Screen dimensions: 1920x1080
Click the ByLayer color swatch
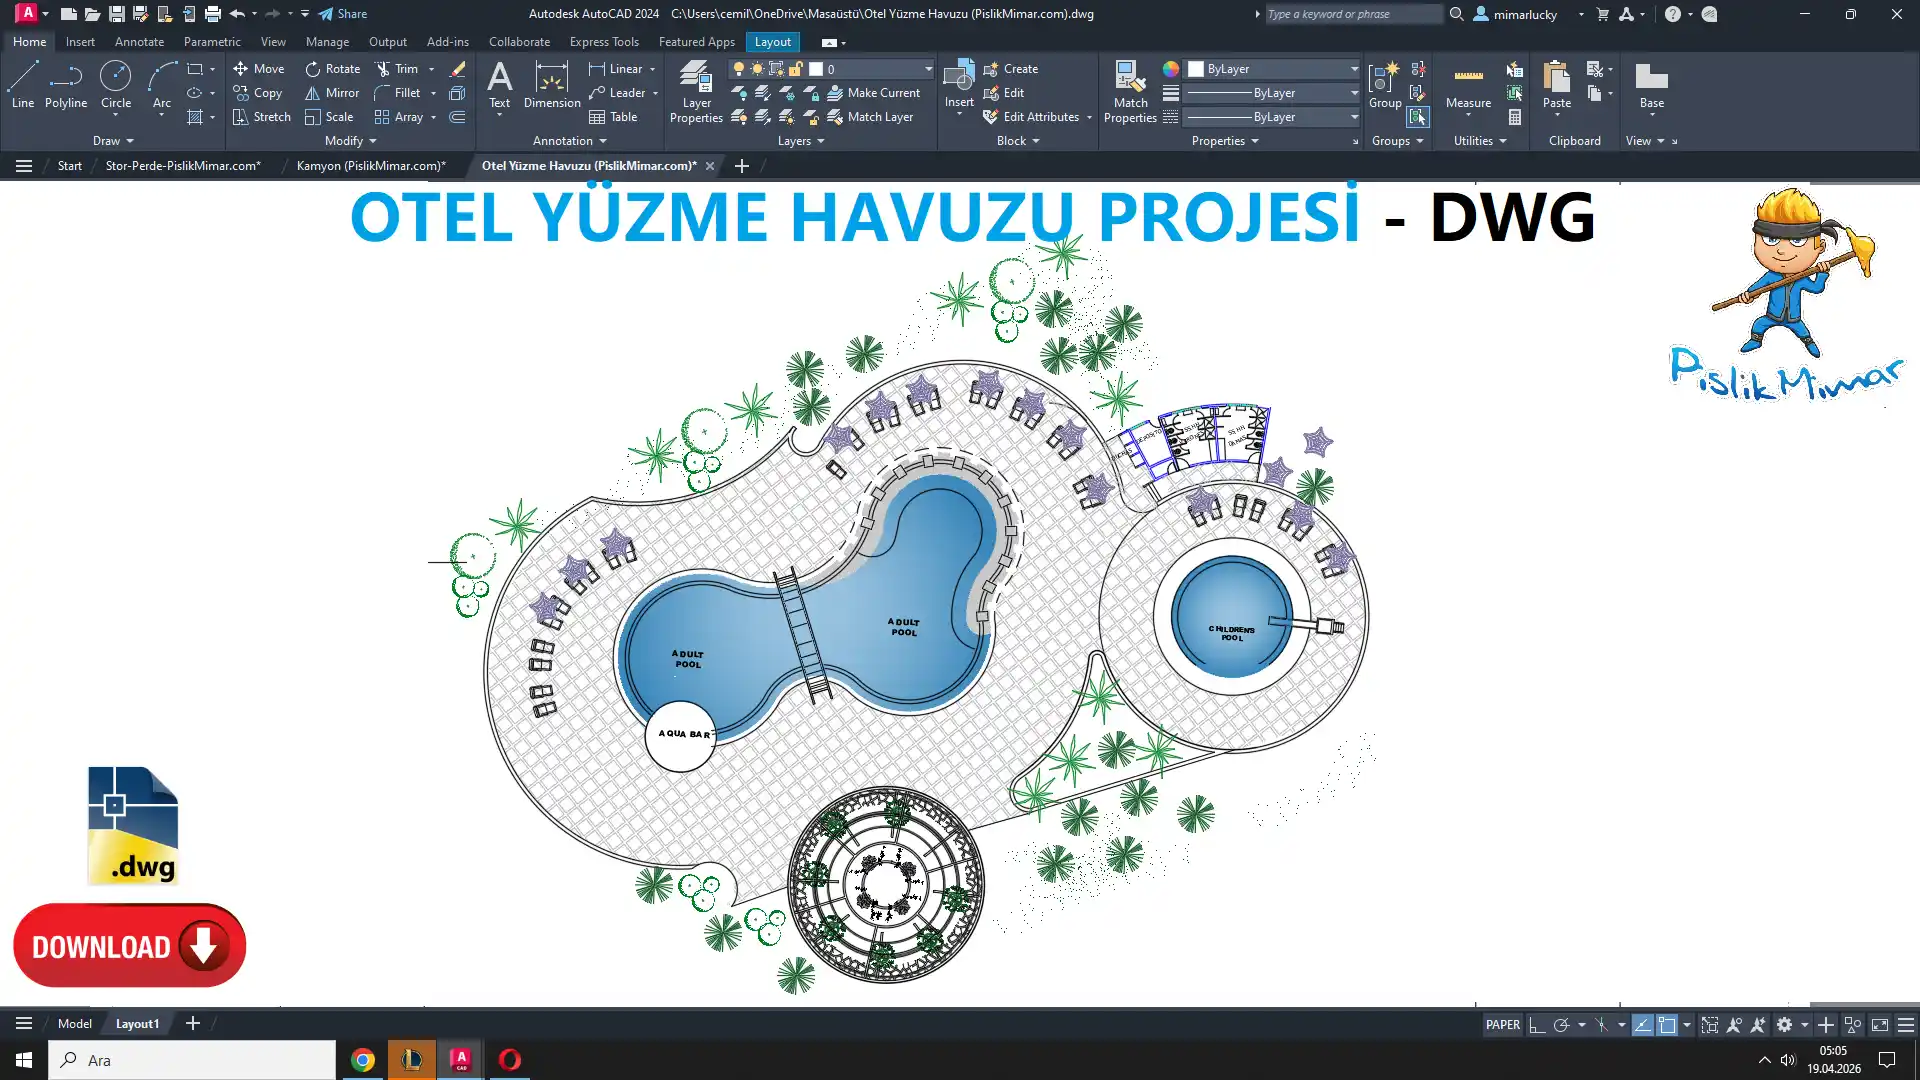[1196, 69]
